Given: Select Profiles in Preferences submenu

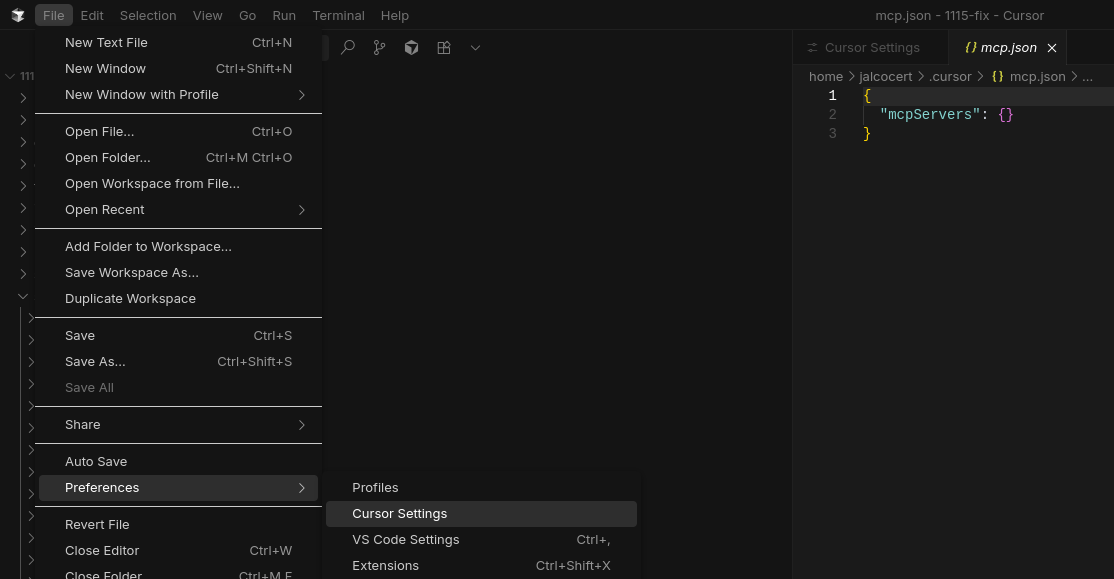Looking at the screenshot, I should [x=481, y=487].
